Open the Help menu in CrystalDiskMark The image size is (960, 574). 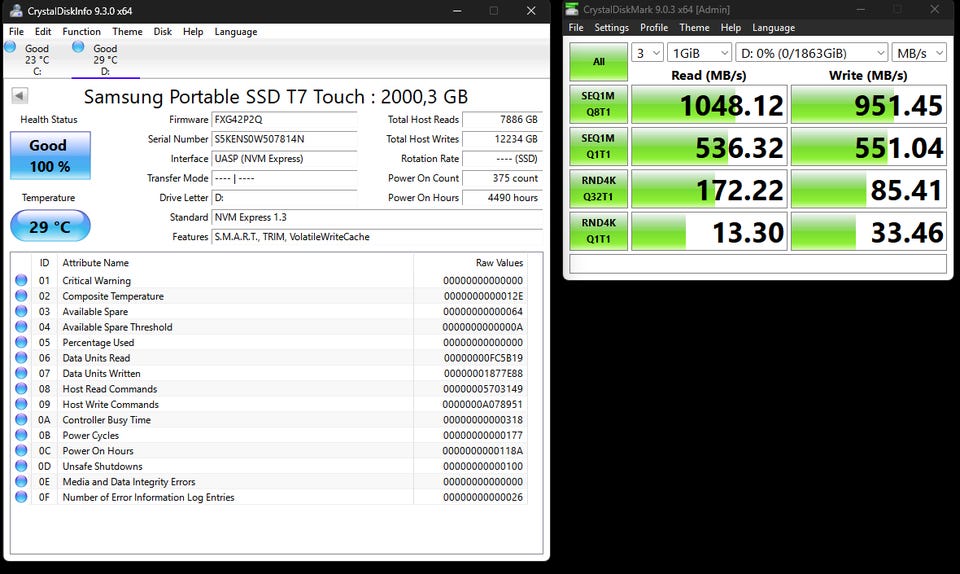pyautogui.click(x=730, y=28)
